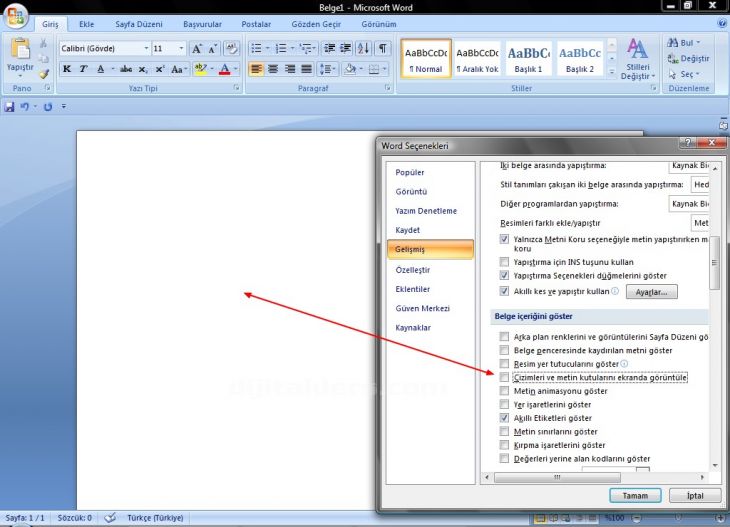Check Belge penceresinde kaydırılan metni göster

point(504,350)
